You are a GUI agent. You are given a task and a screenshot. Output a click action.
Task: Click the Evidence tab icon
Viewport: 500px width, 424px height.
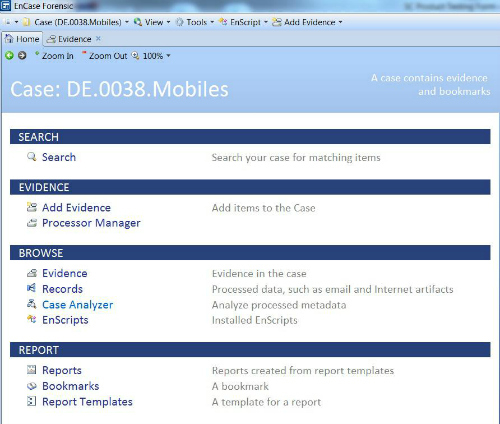[x=51, y=39]
